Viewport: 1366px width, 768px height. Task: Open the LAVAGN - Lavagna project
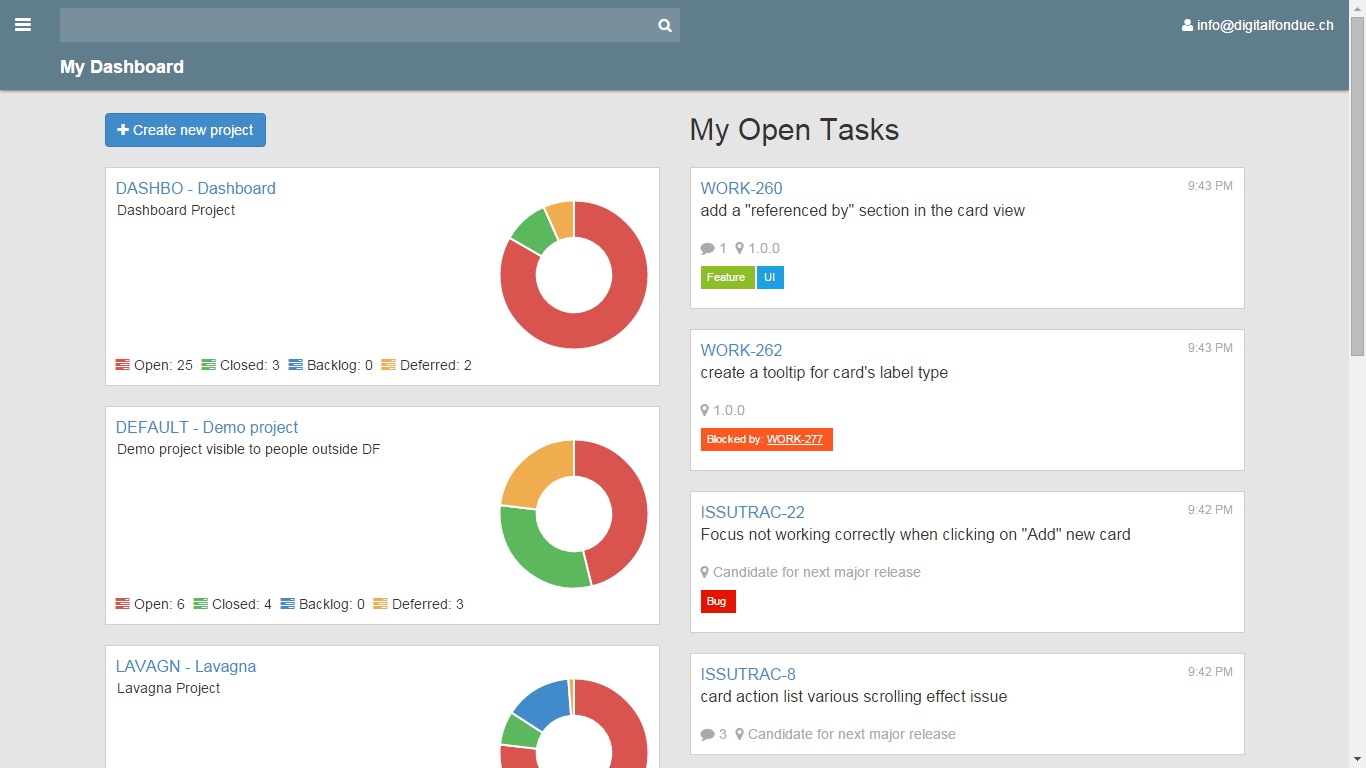tap(186, 666)
